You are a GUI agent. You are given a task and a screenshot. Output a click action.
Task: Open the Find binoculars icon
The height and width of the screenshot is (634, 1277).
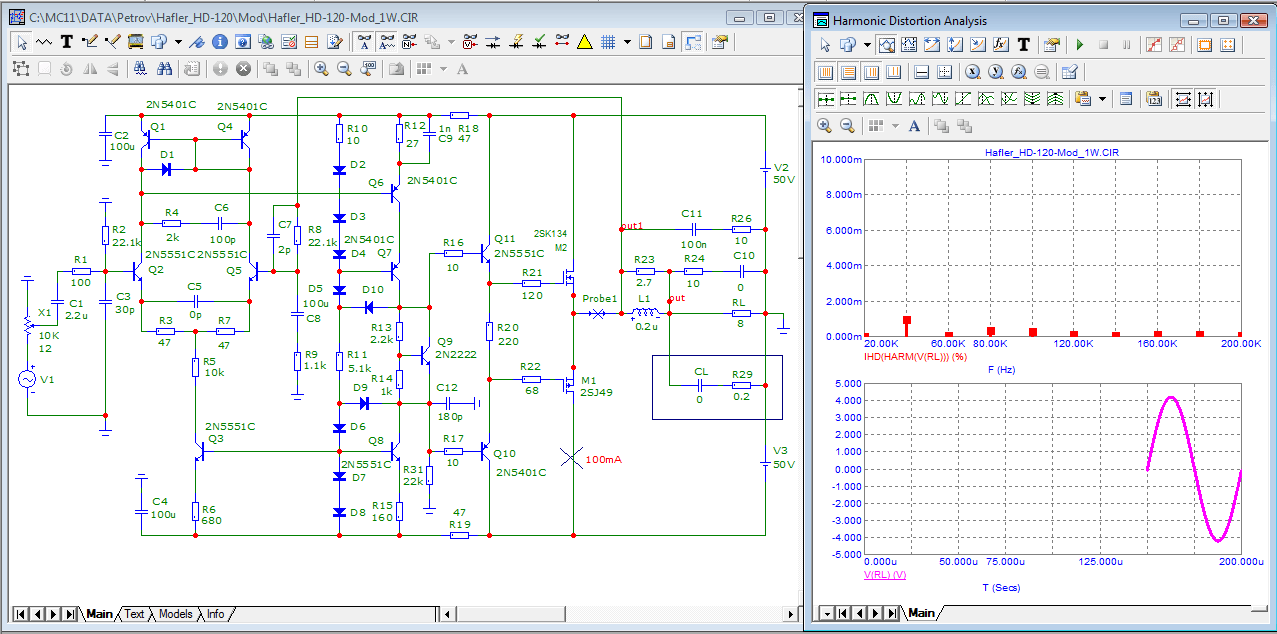[x=140, y=68]
